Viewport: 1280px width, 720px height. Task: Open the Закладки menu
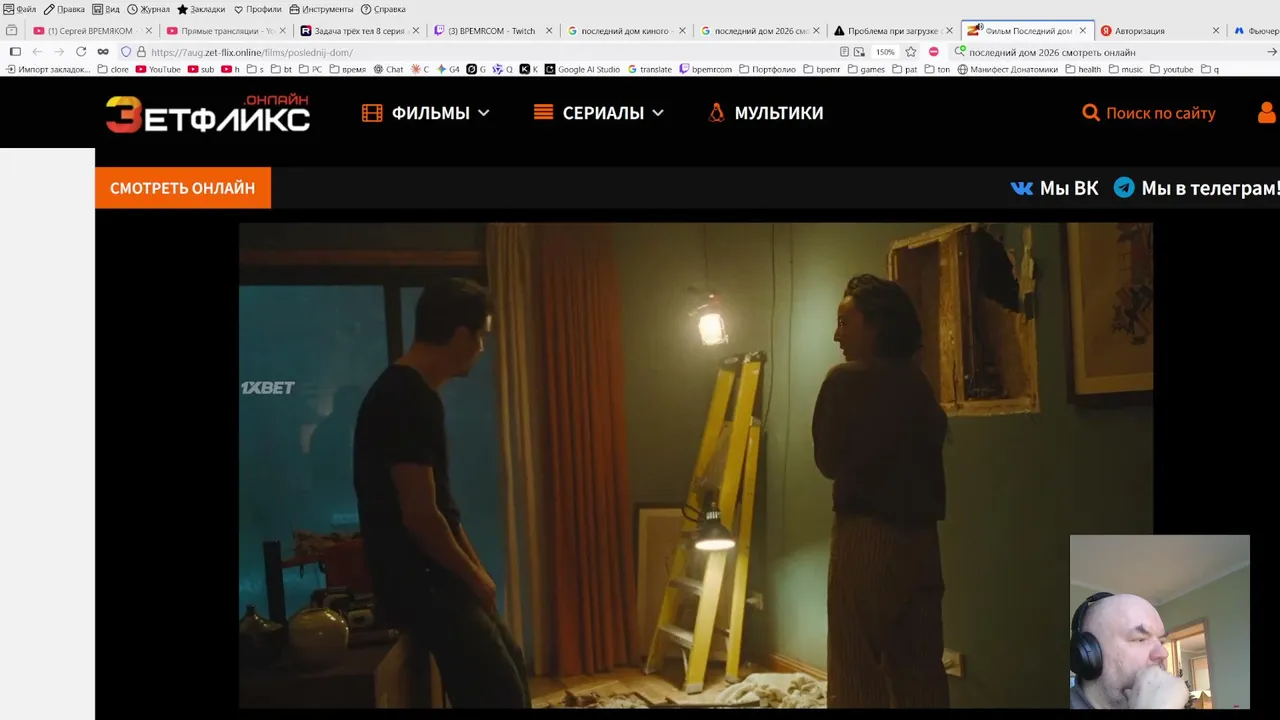tap(201, 9)
